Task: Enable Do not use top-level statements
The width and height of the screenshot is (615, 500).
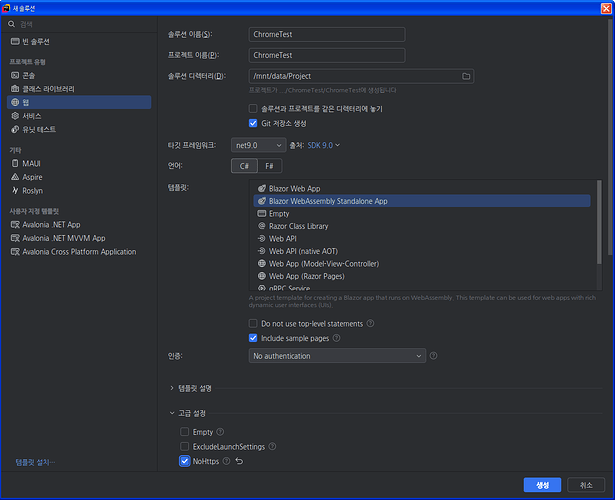Action: point(253,324)
